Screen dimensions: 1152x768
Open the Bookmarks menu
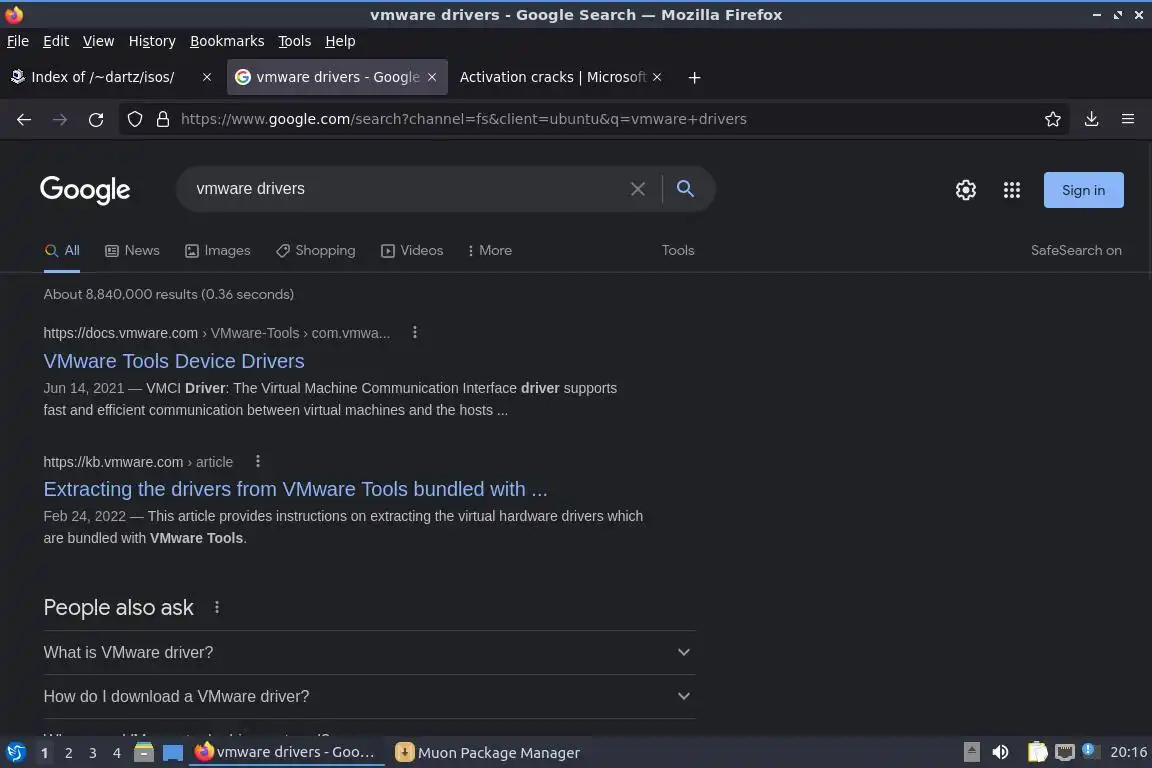[227, 41]
